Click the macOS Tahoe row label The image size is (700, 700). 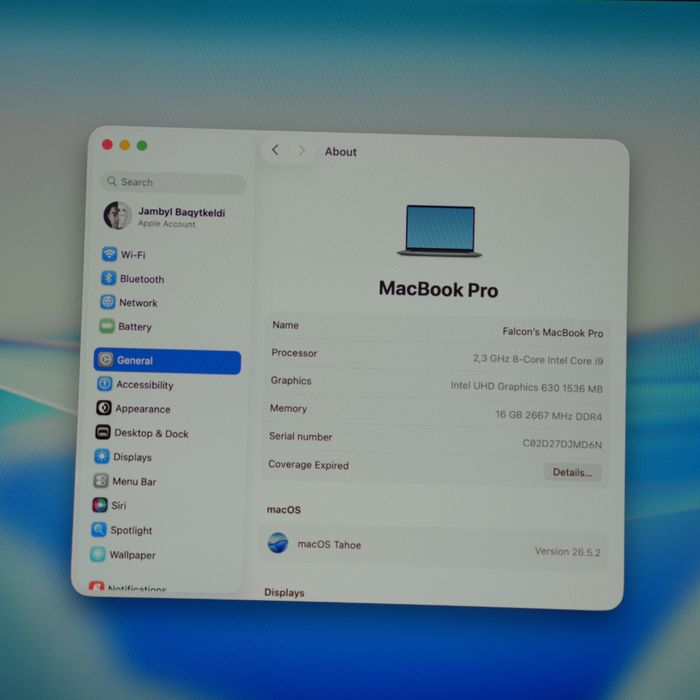tap(329, 545)
